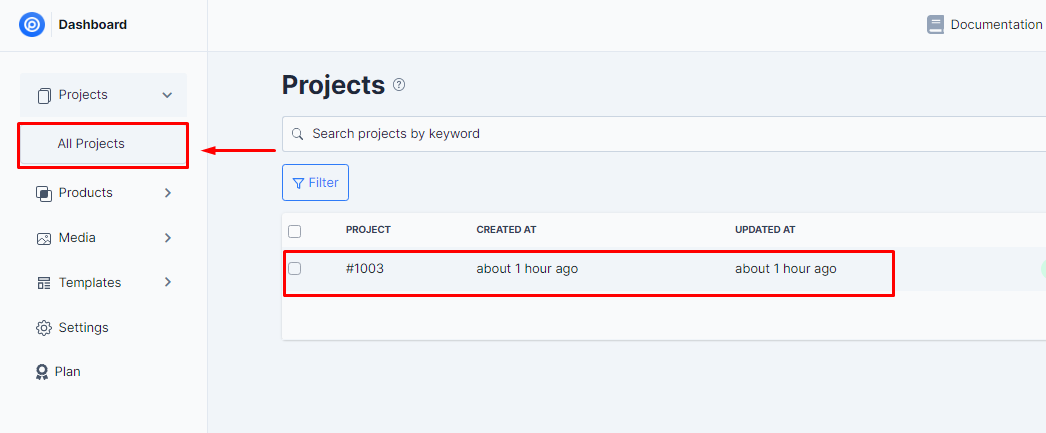Click the help icon beside Projects heading
This screenshot has height=433, width=1046.
[399, 85]
